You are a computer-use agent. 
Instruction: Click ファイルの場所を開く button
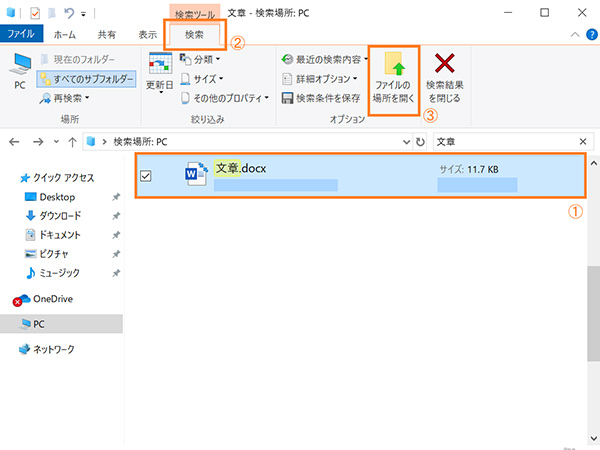394,80
